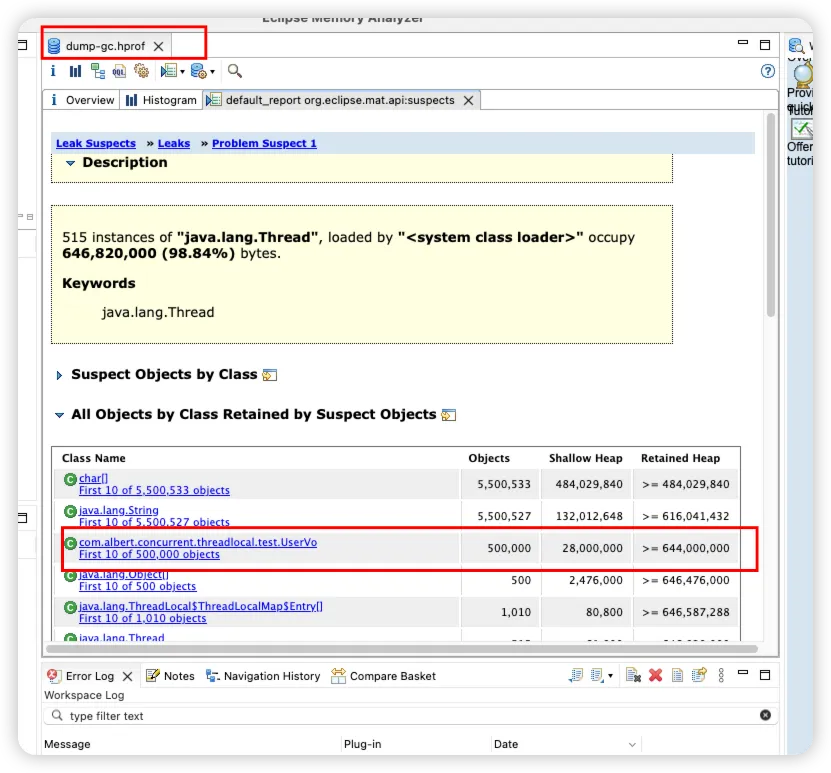This screenshot has height=773, width=831.
Task: Close the default_report suspects tab
Action: (467, 100)
